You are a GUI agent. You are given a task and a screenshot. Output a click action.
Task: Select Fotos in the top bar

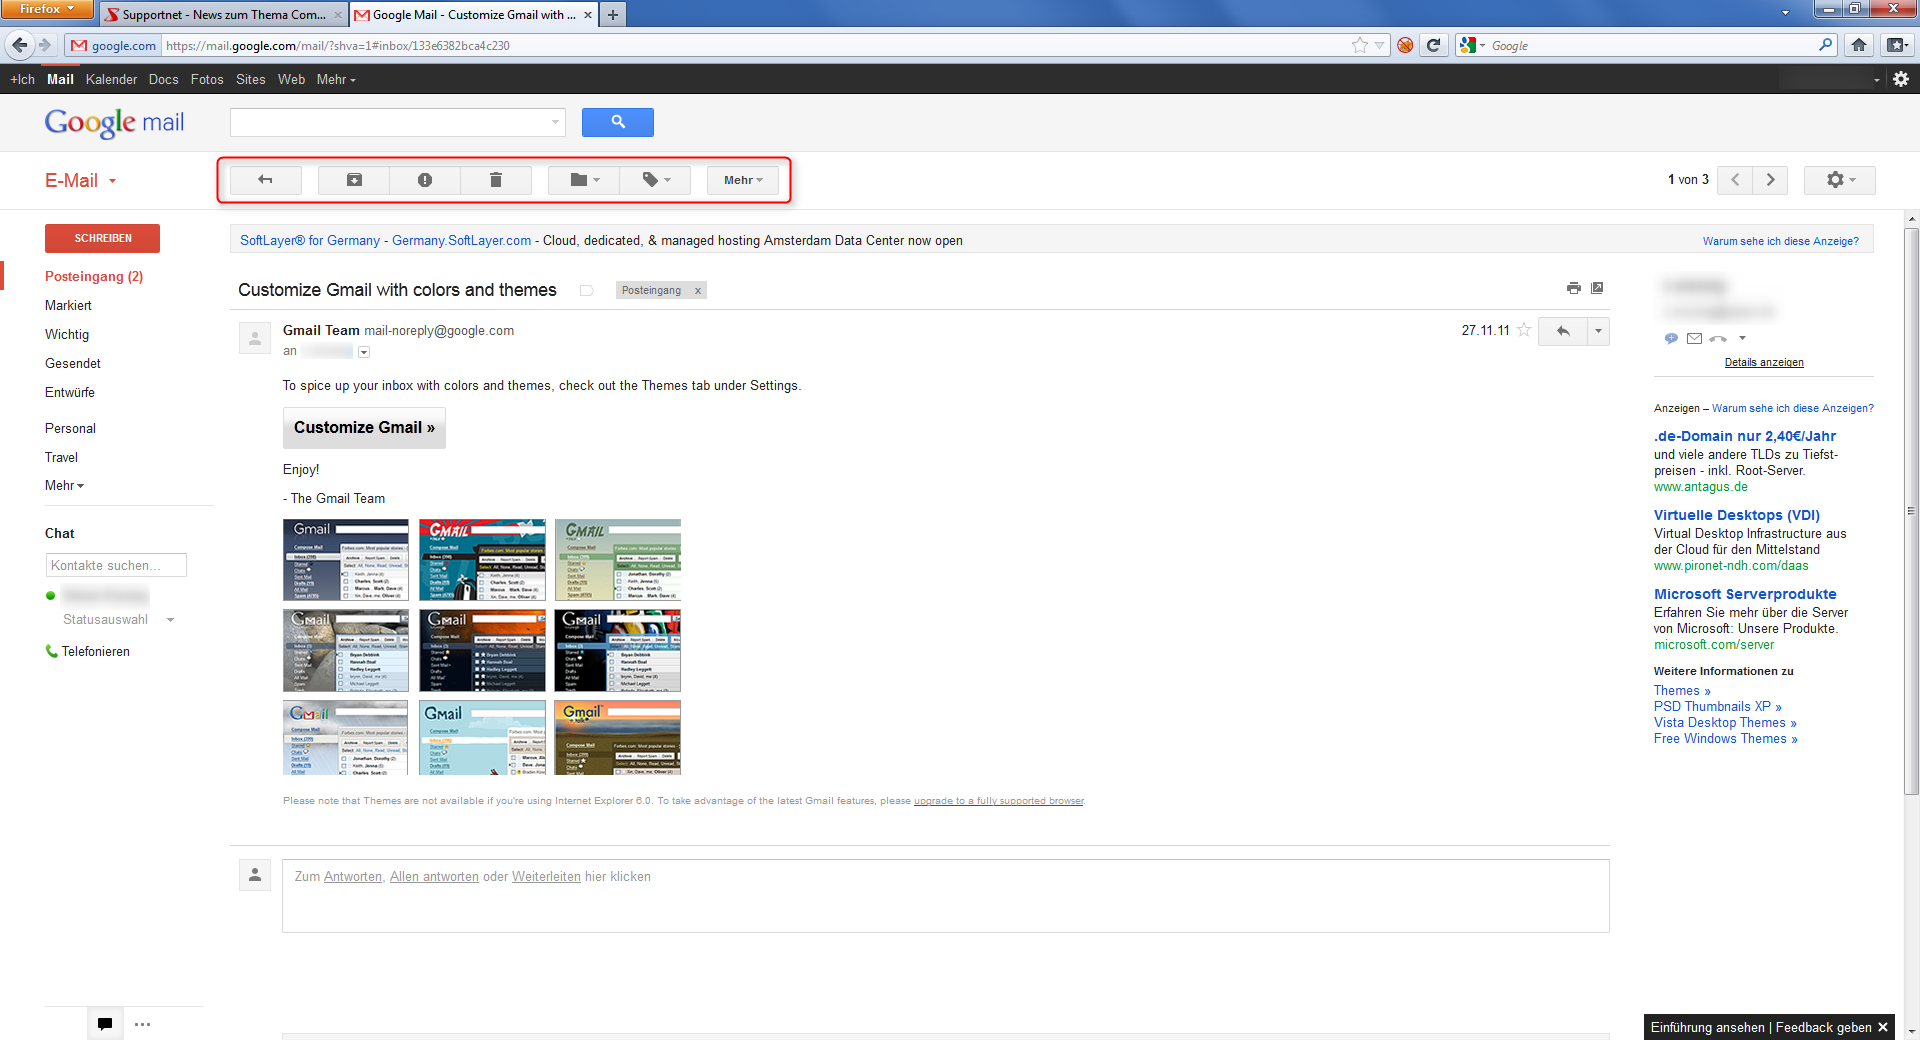click(x=207, y=79)
